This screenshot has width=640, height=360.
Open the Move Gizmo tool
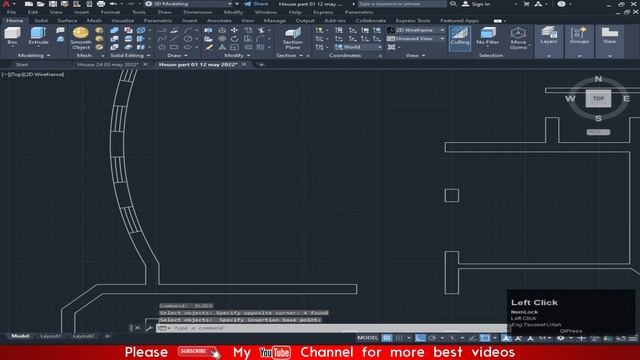tap(518, 38)
